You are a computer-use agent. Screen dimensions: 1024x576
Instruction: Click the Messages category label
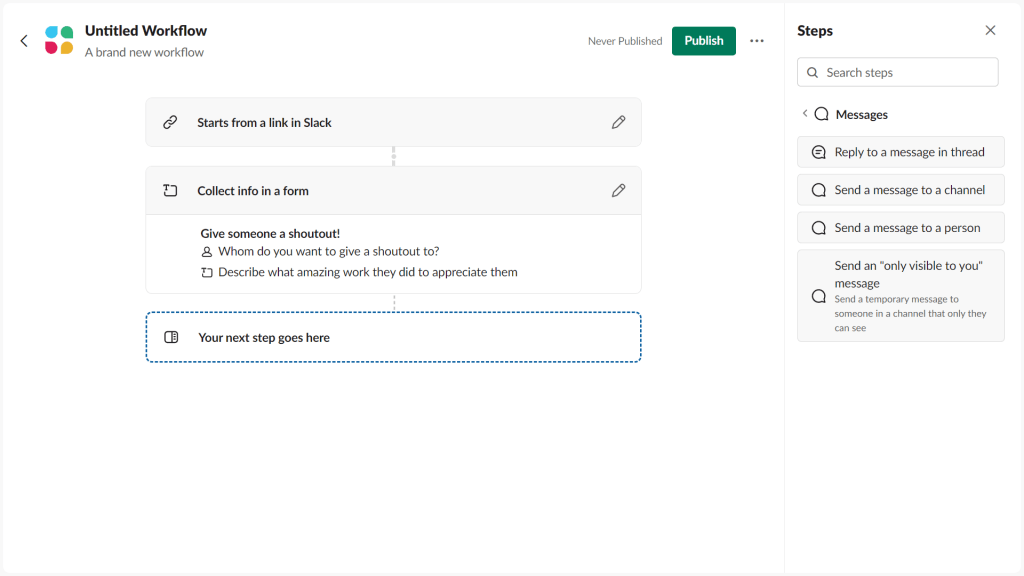tap(862, 114)
